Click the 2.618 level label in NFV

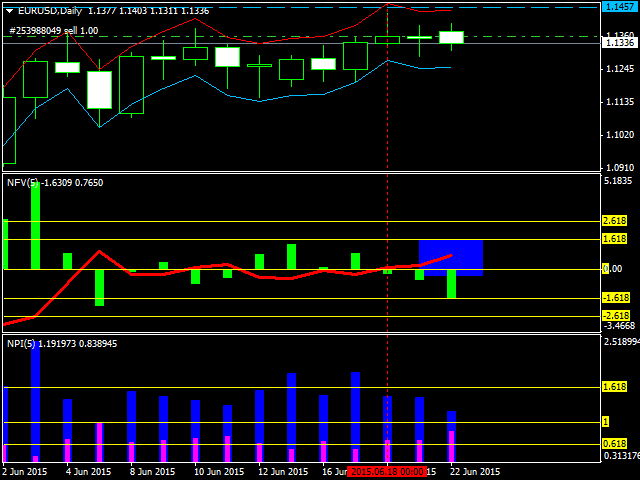point(615,221)
